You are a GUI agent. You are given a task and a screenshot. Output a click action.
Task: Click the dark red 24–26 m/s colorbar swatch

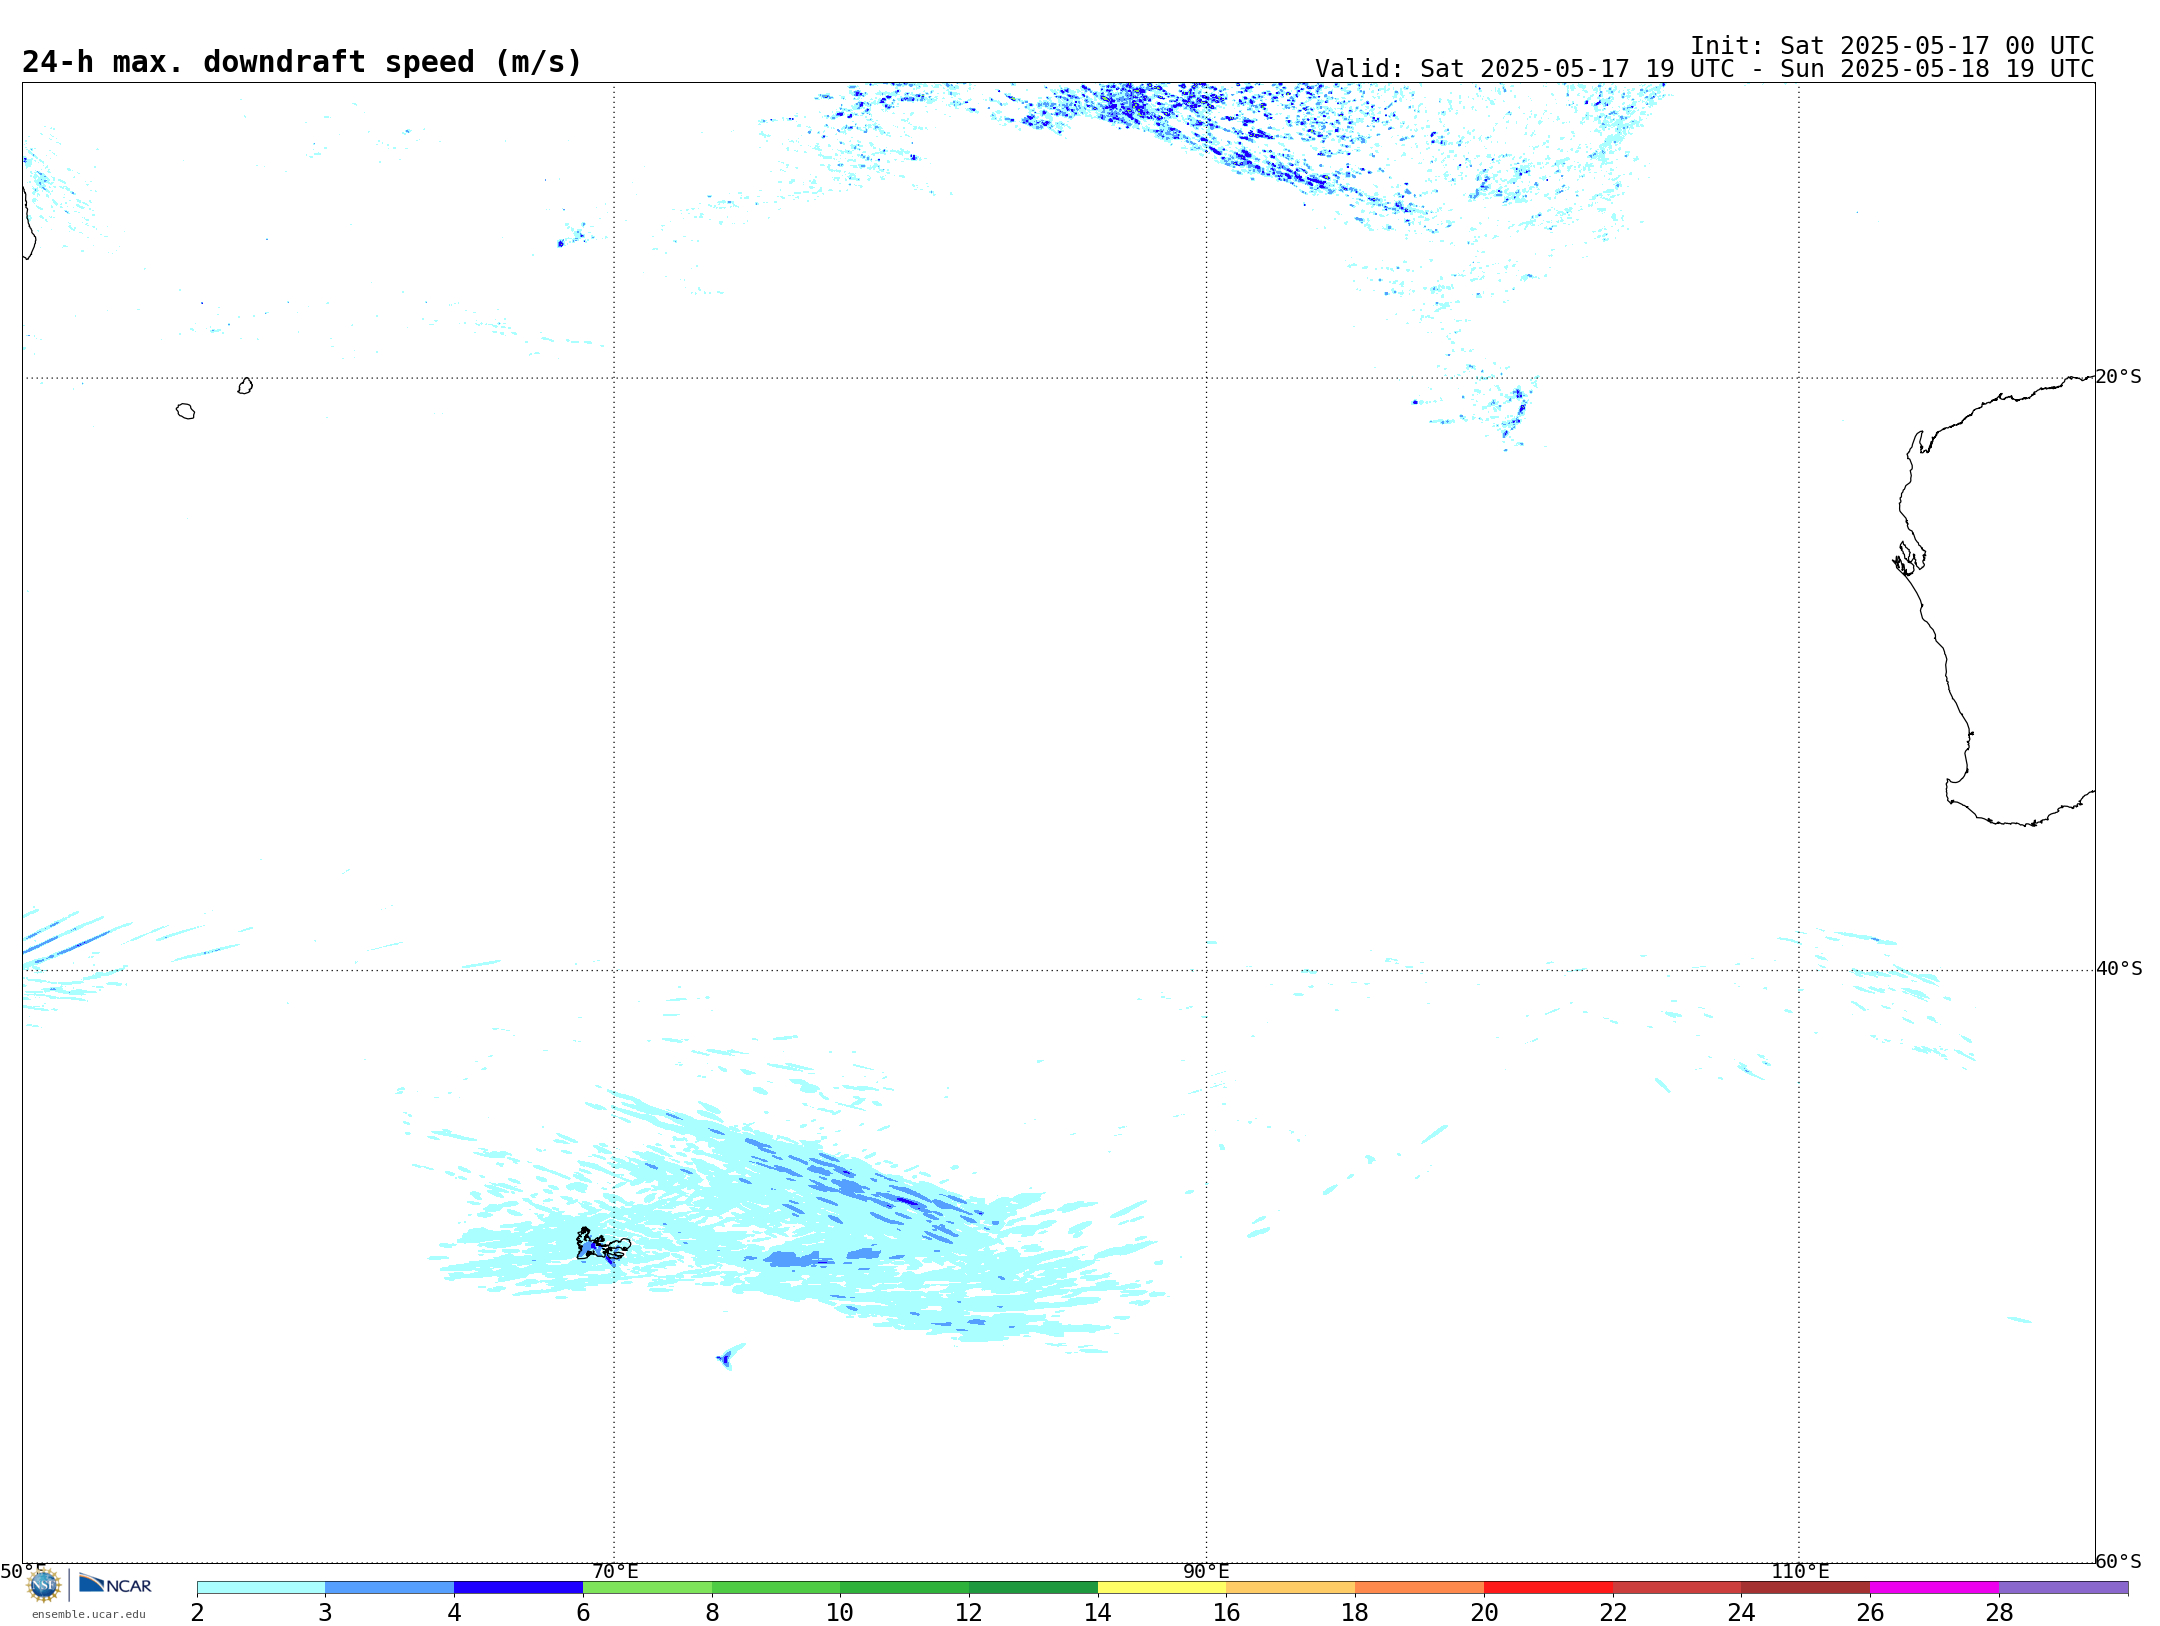(1806, 1588)
